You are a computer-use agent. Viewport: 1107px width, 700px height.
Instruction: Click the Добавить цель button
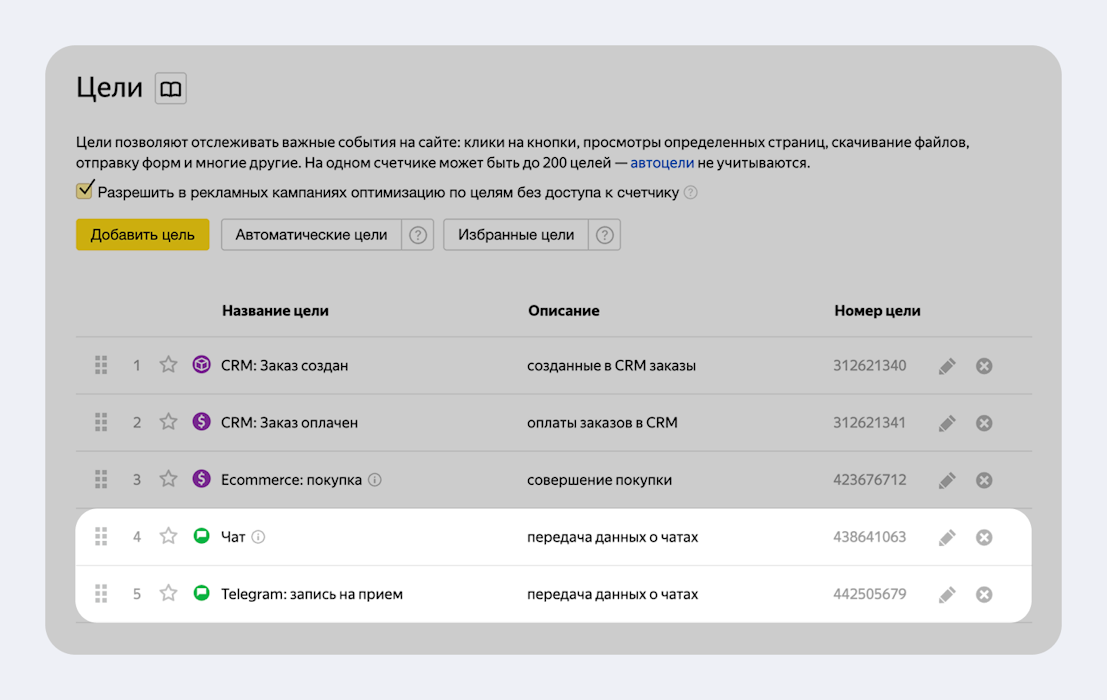pyautogui.click(x=142, y=235)
